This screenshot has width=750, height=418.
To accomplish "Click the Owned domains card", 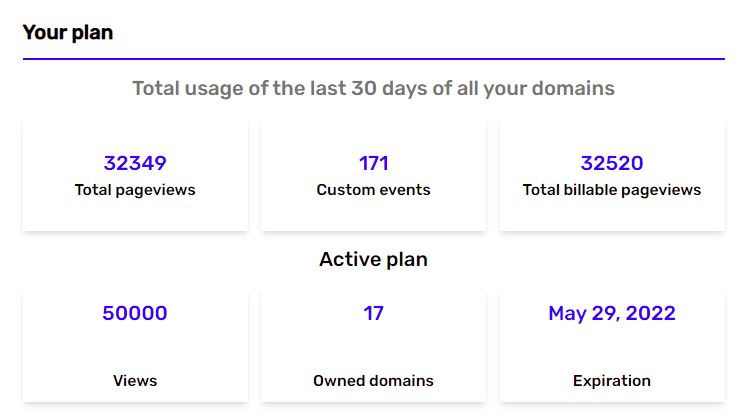I will pos(374,347).
